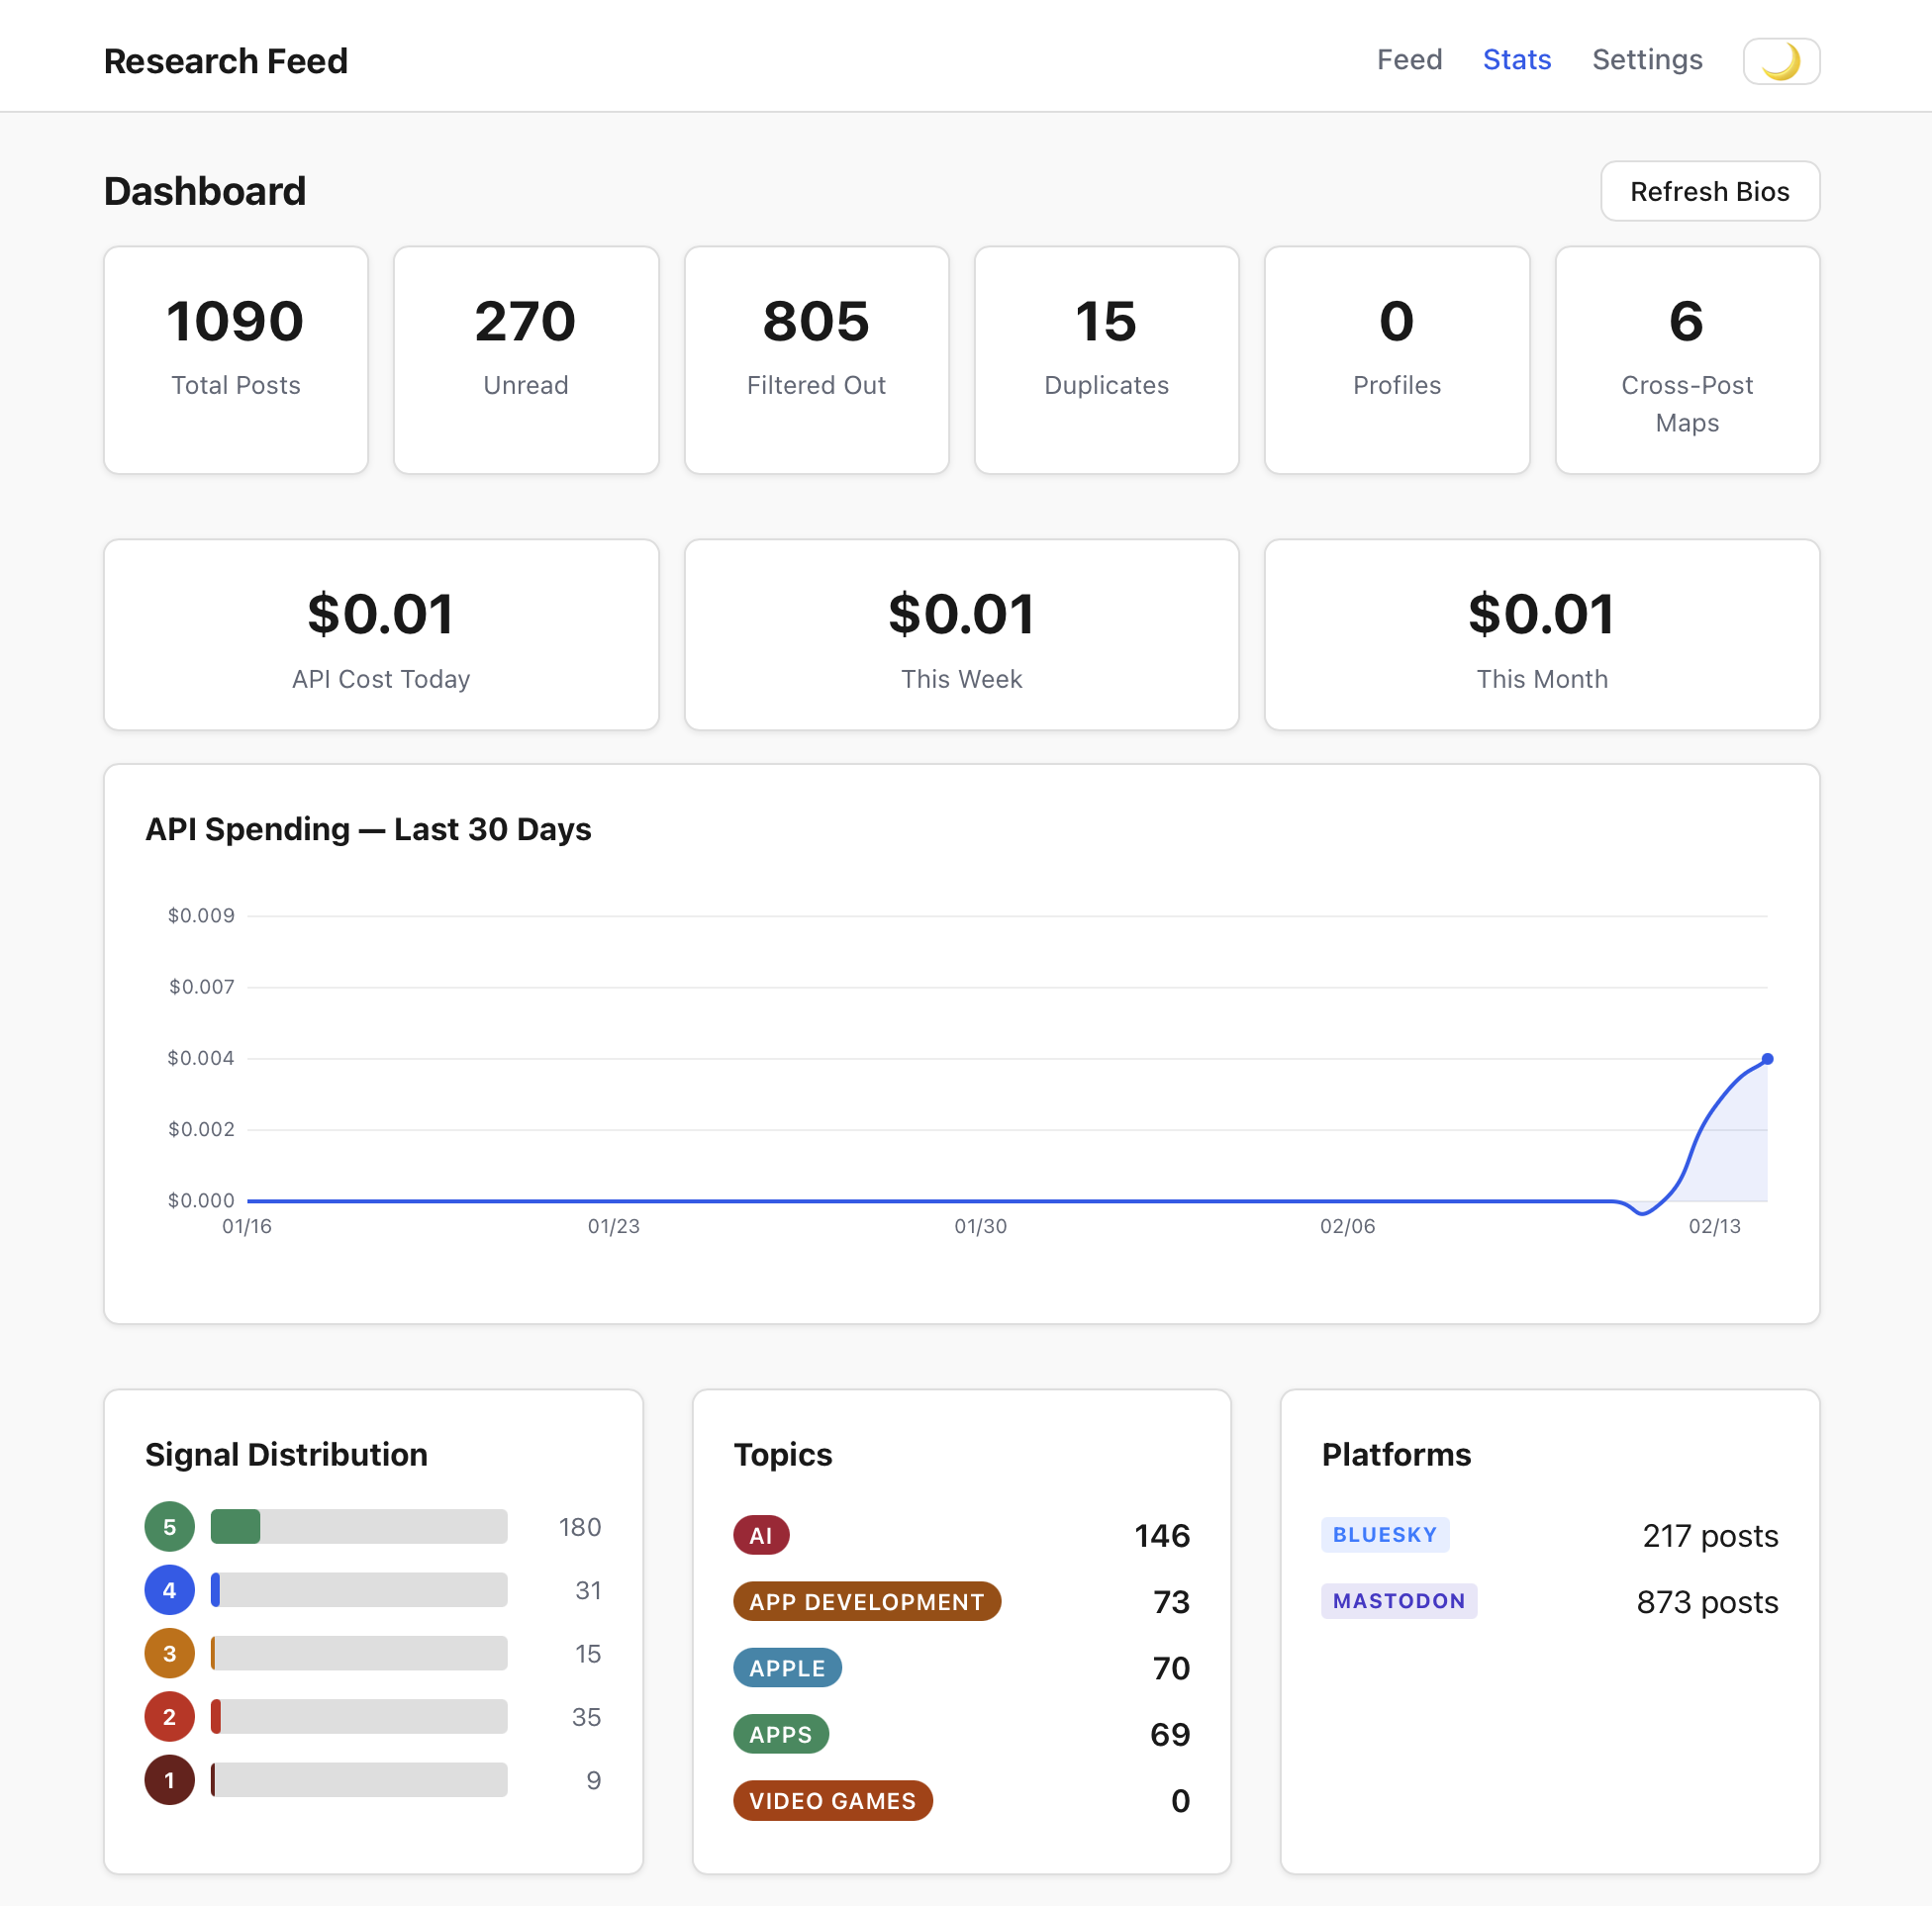The image size is (1932, 1906).
Task: Click the chart endpoint data dot
Action: 1767,1058
